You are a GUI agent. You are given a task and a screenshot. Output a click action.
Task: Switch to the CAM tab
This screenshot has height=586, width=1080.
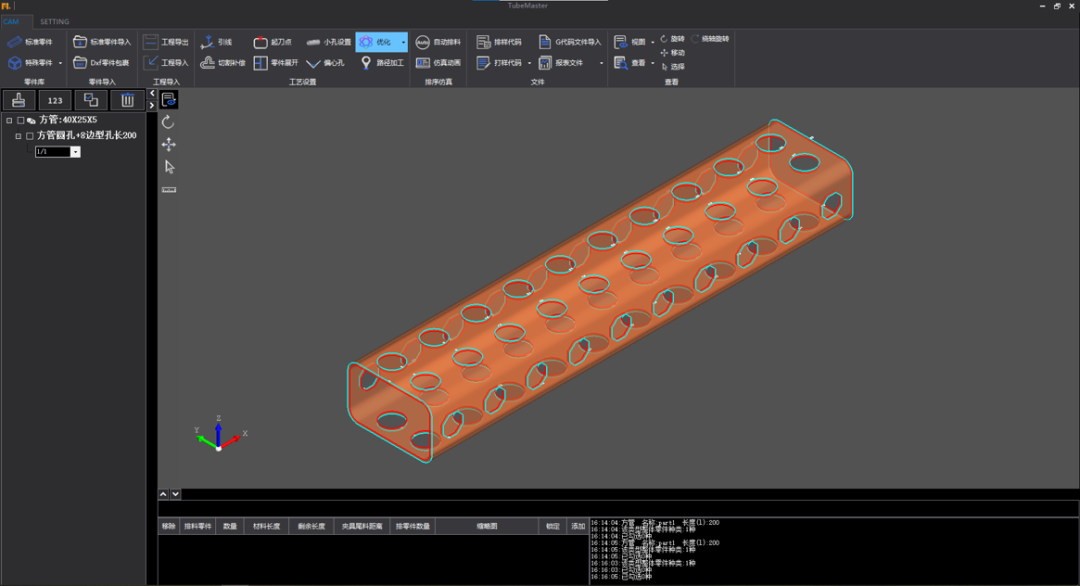coord(11,21)
